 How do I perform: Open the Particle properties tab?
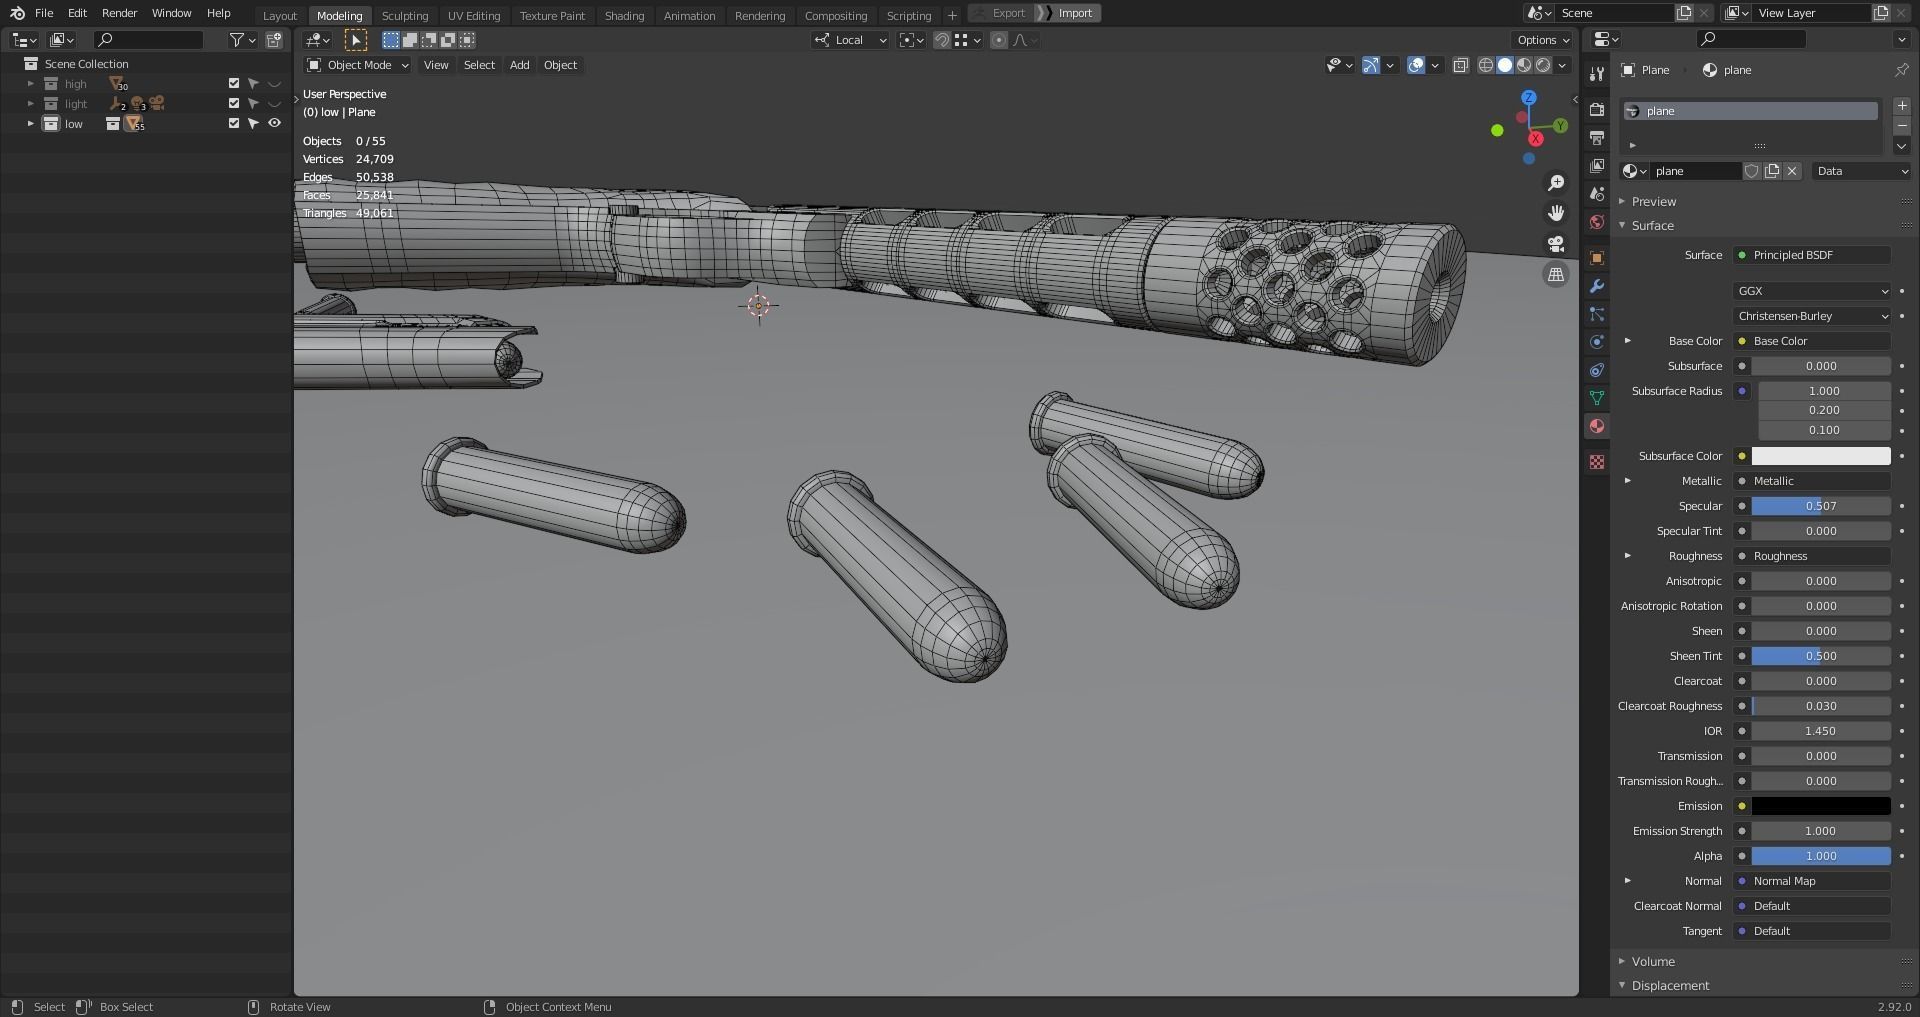1597,314
